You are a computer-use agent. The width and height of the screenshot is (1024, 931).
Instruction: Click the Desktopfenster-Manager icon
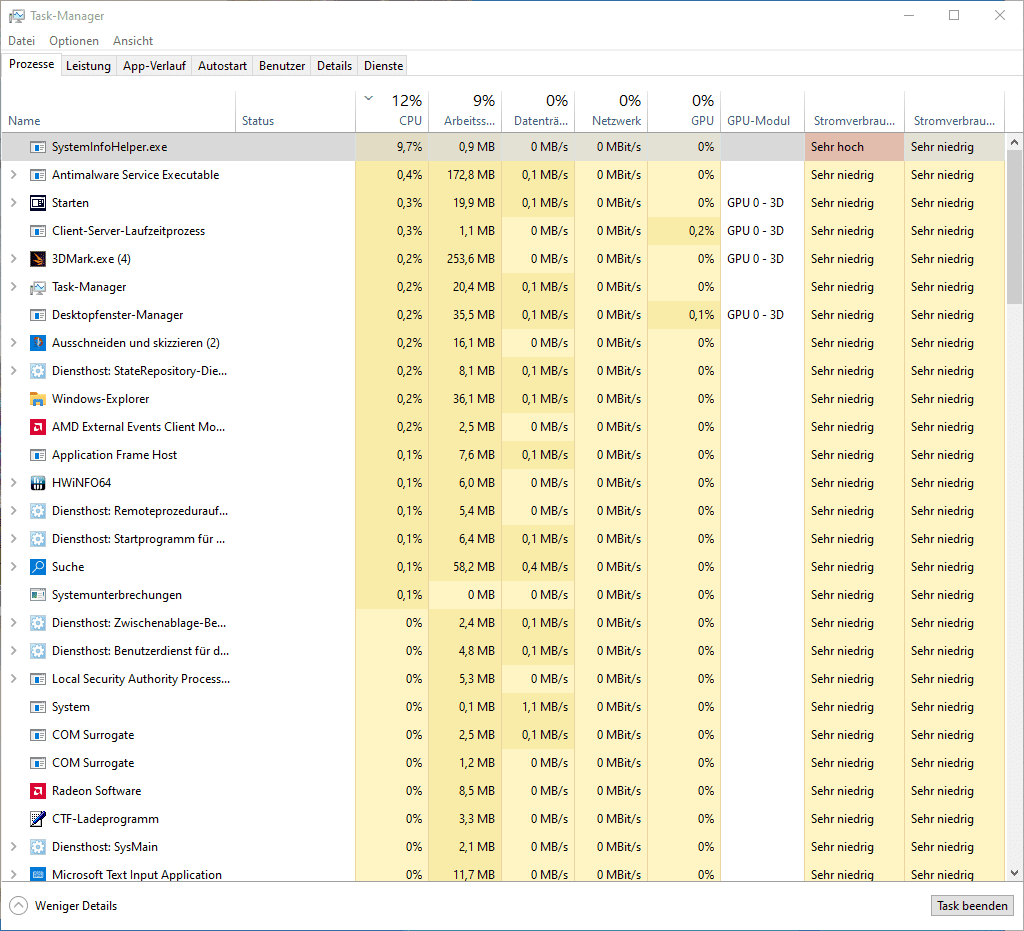coord(38,315)
